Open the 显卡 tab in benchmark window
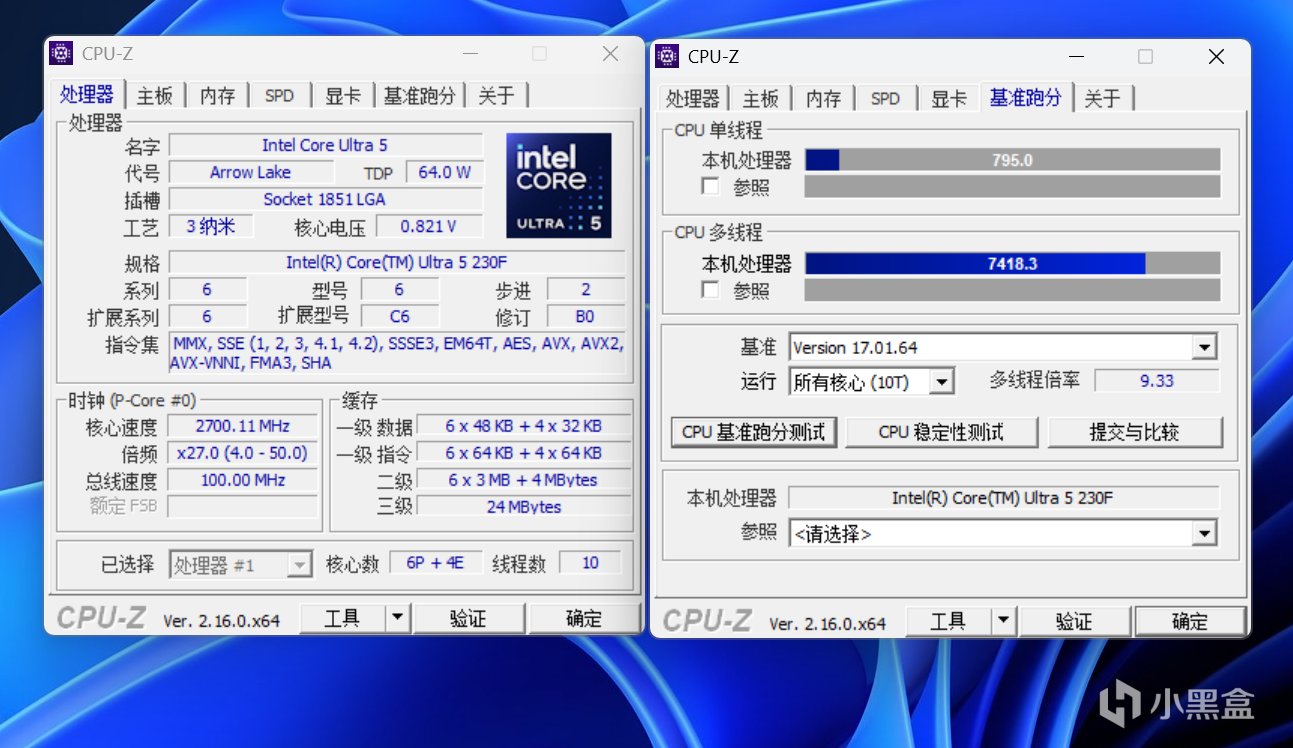The height and width of the screenshot is (748, 1293). click(x=949, y=98)
